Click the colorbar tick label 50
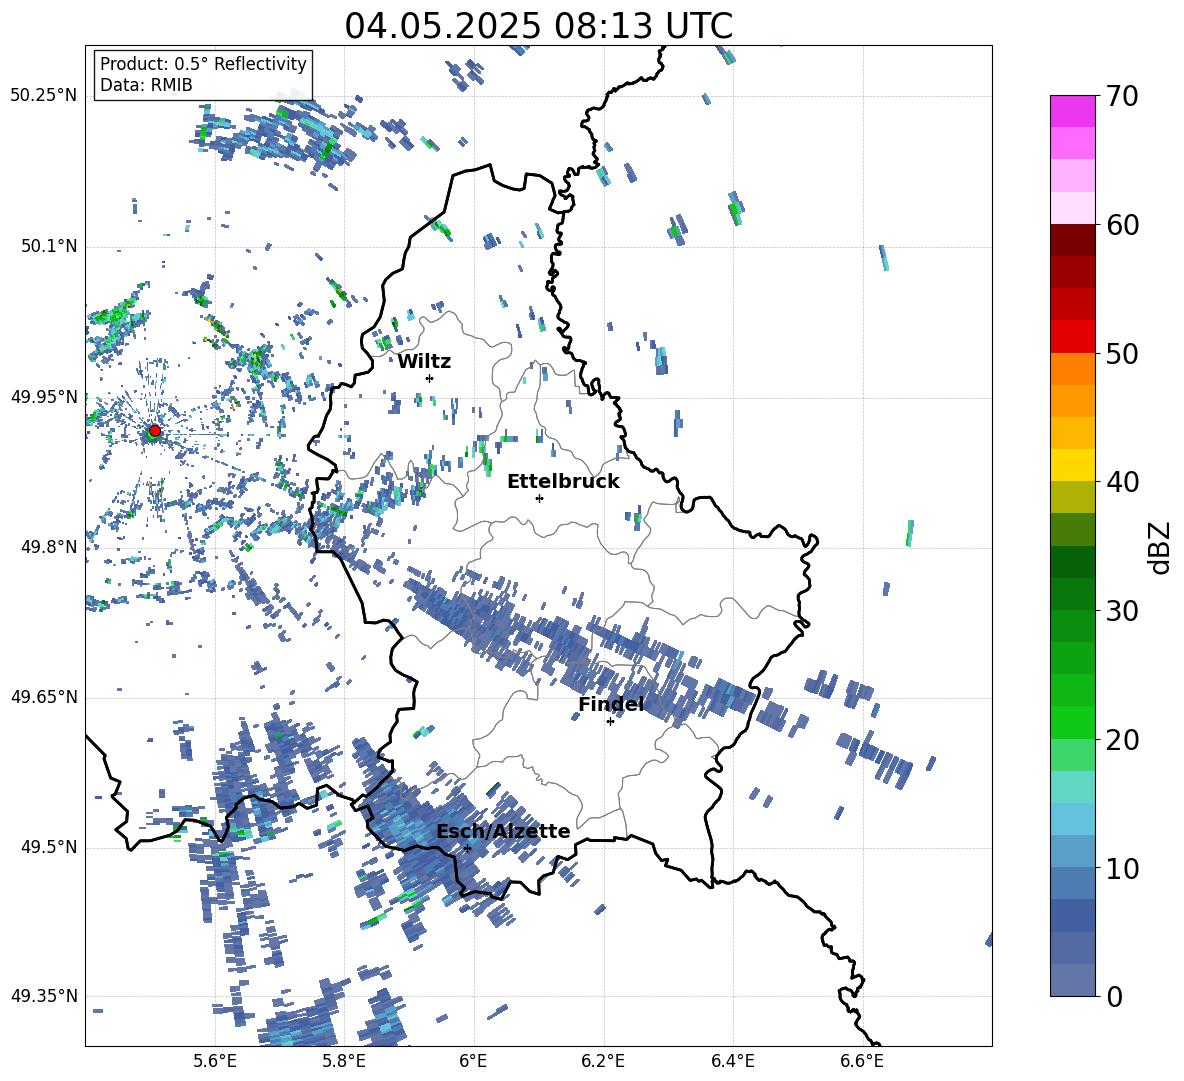 point(1122,354)
